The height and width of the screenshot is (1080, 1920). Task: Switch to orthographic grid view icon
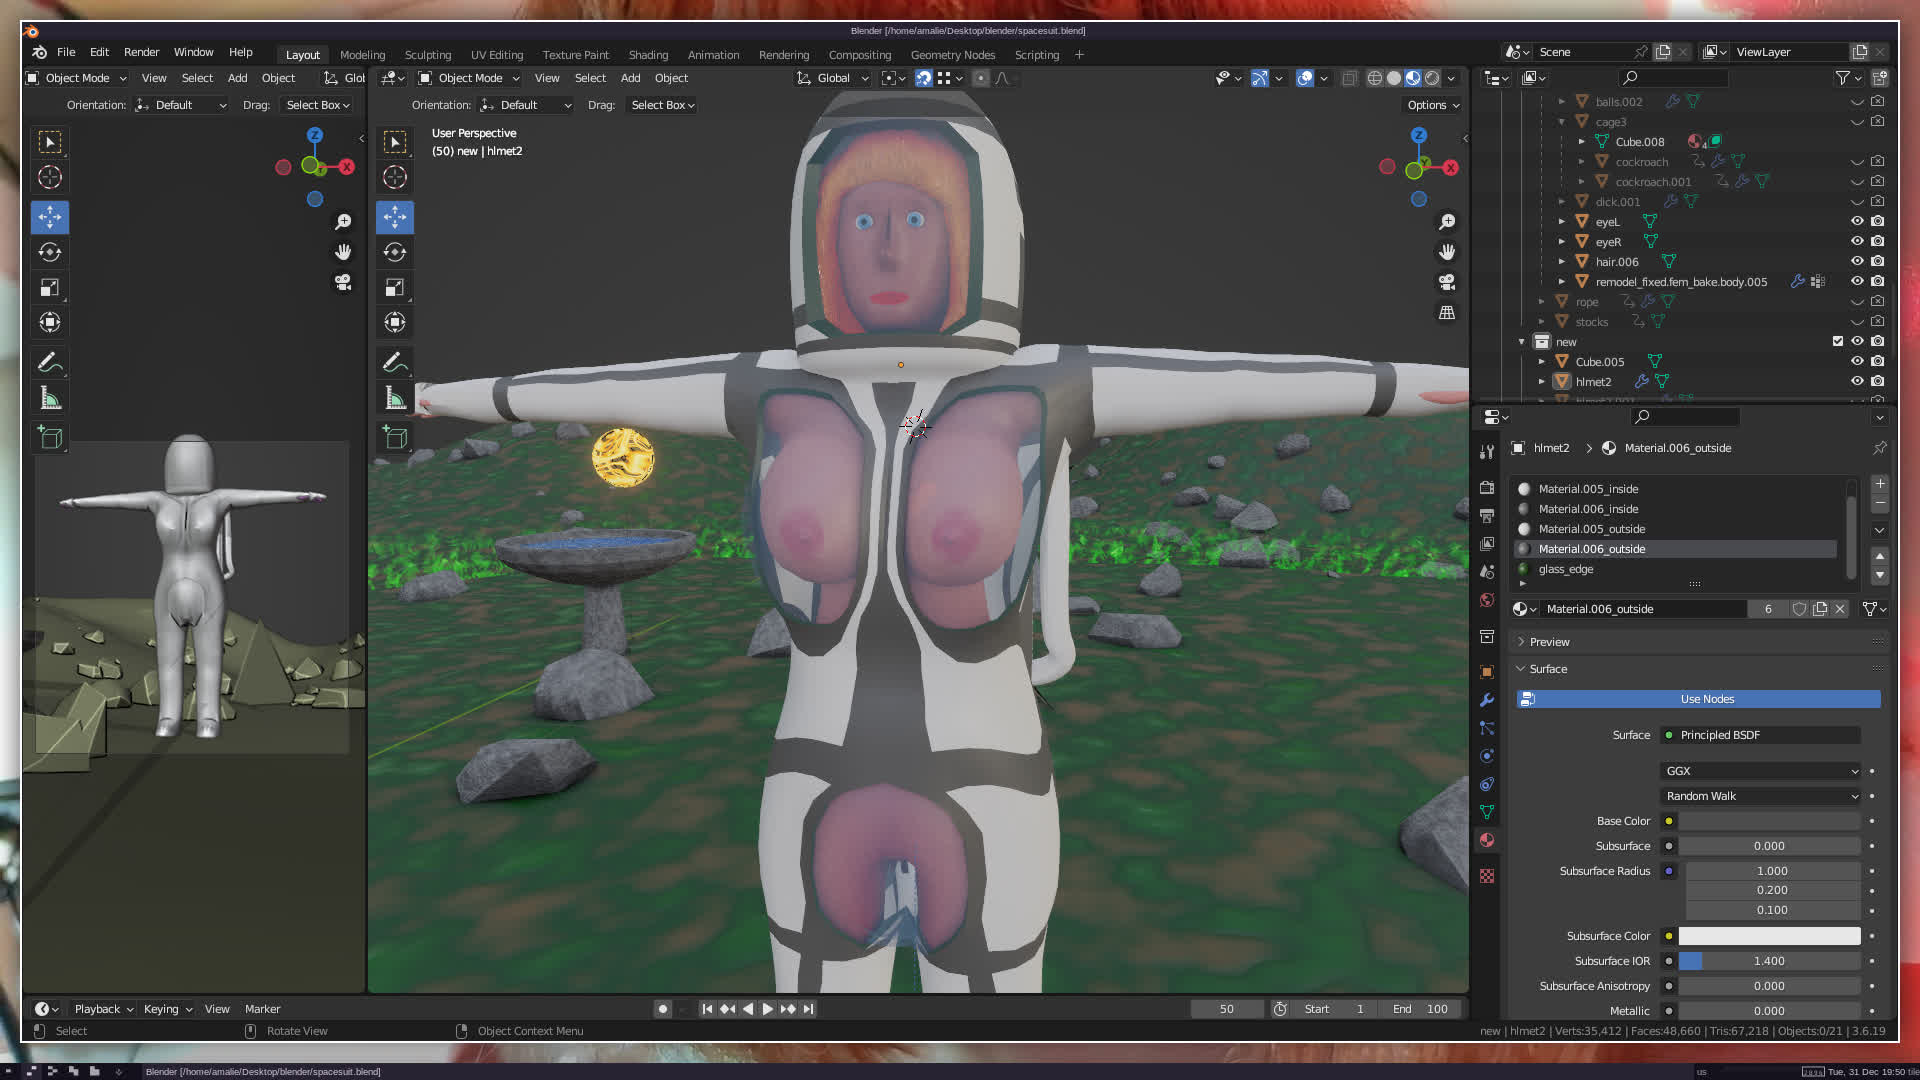[x=1446, y=313]
